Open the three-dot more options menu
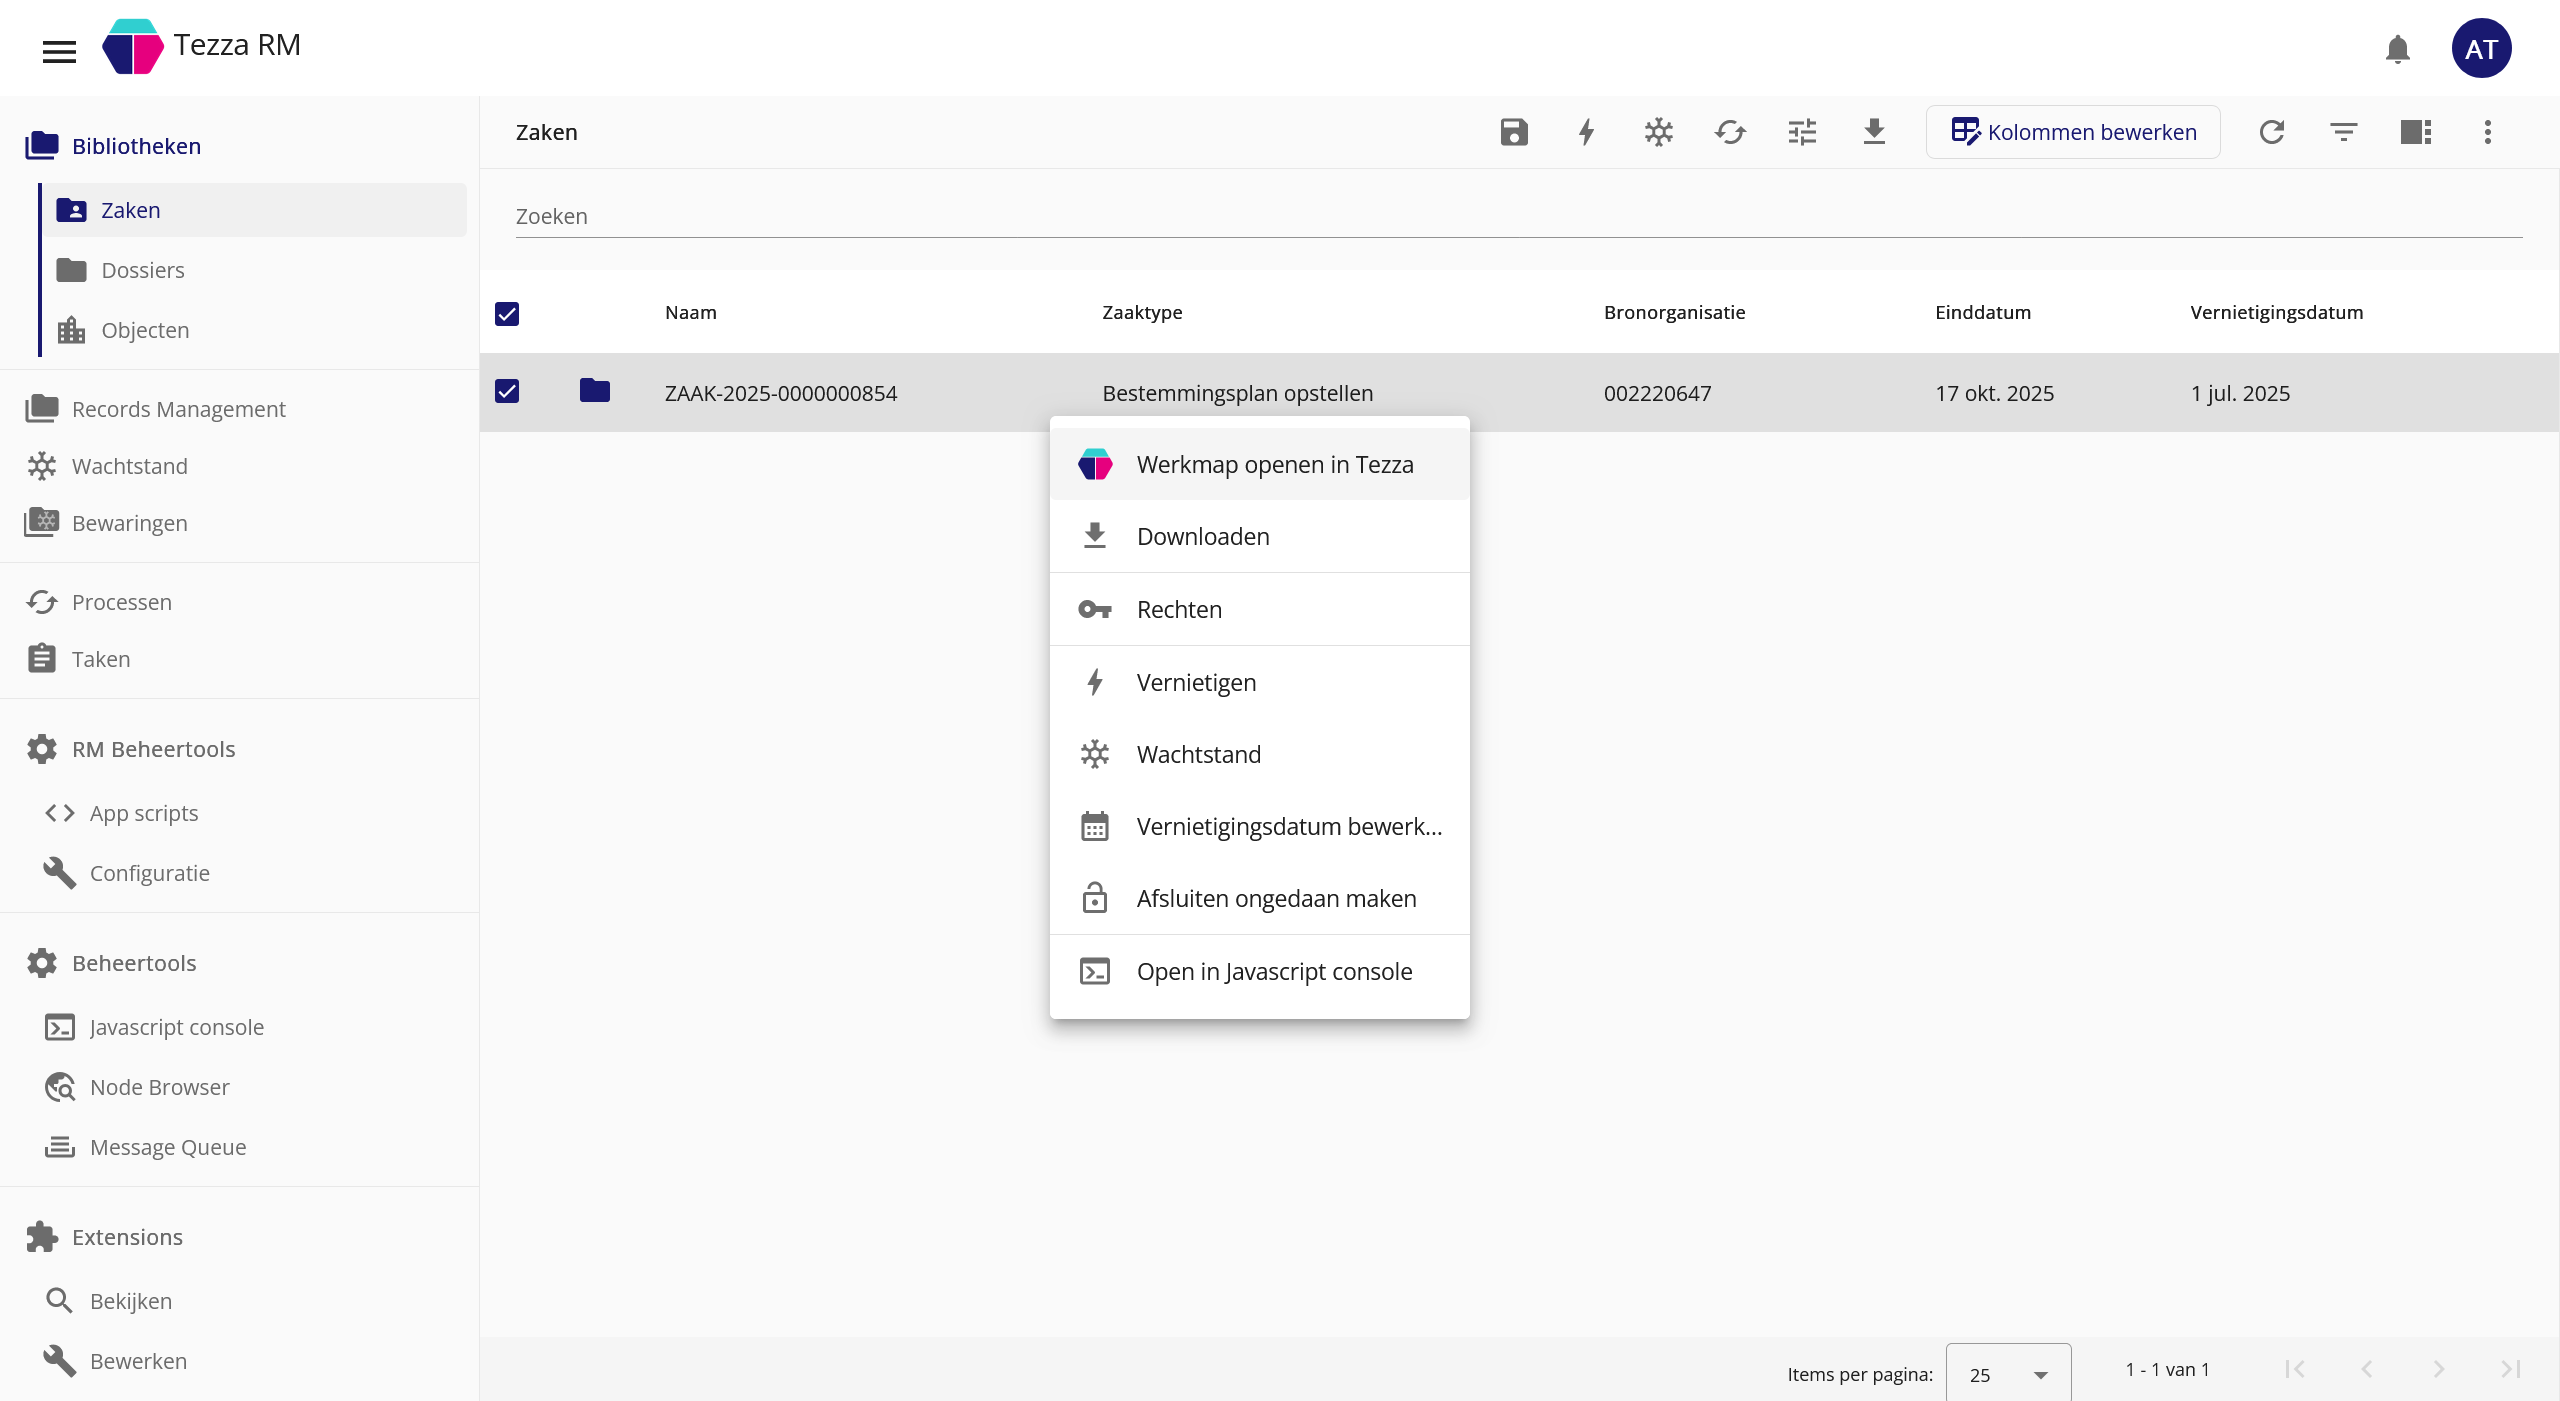This screenshot has height=1401, width=2560. click(2488, 132)
